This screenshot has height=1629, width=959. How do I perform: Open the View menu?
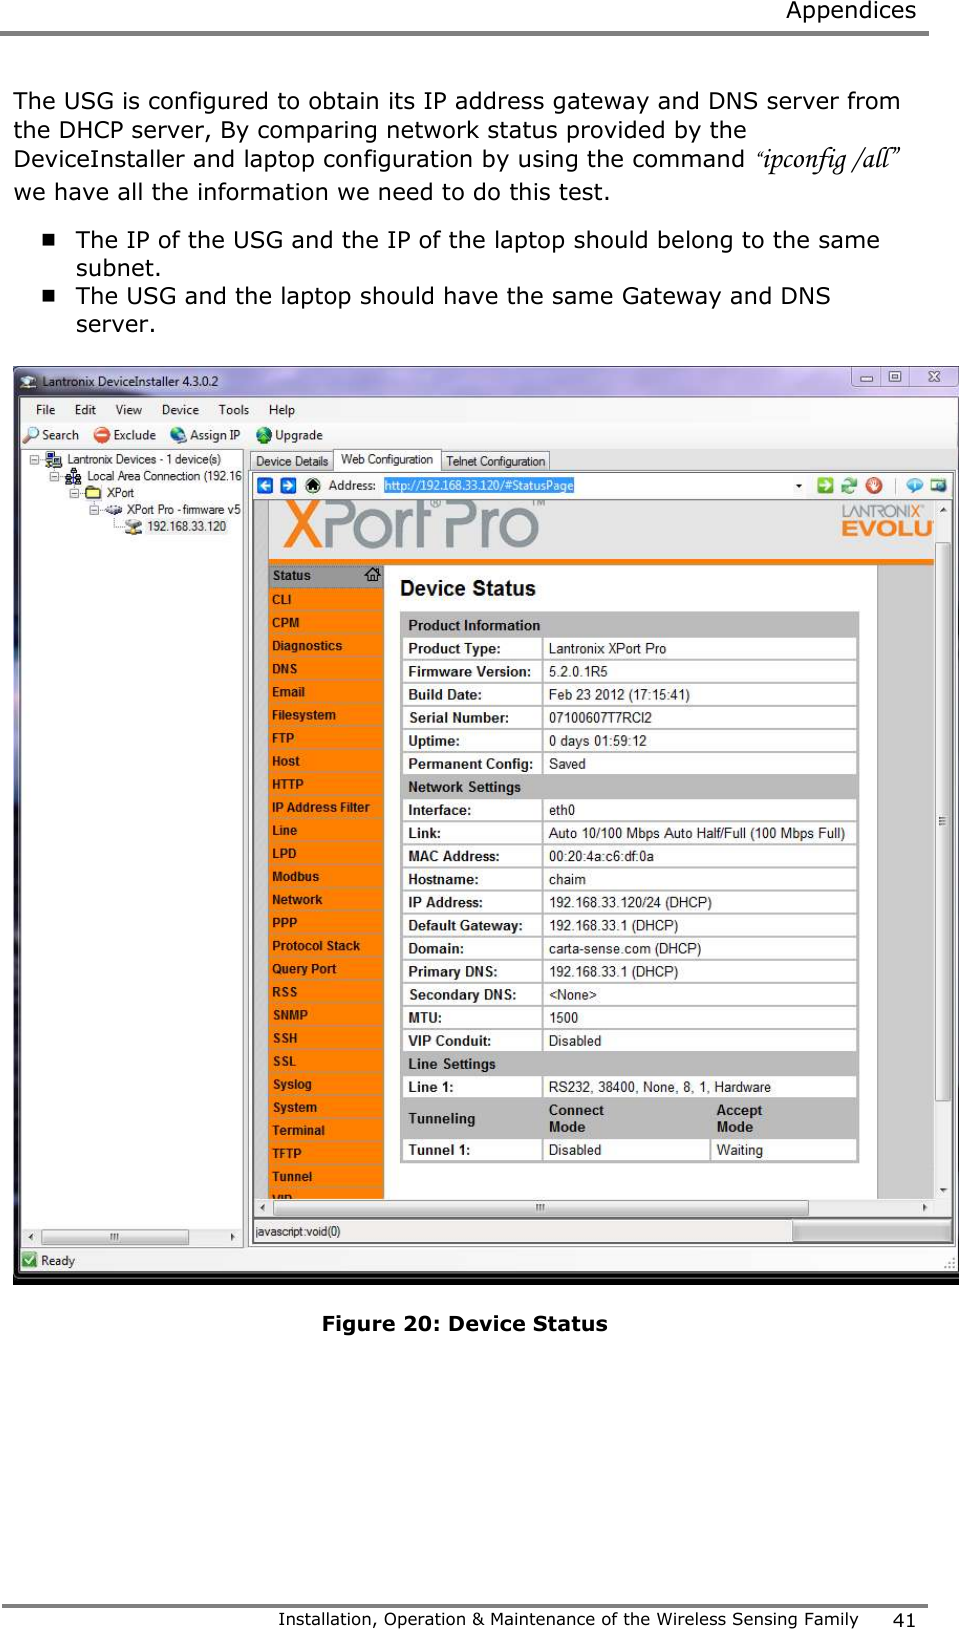coord(129,410)
